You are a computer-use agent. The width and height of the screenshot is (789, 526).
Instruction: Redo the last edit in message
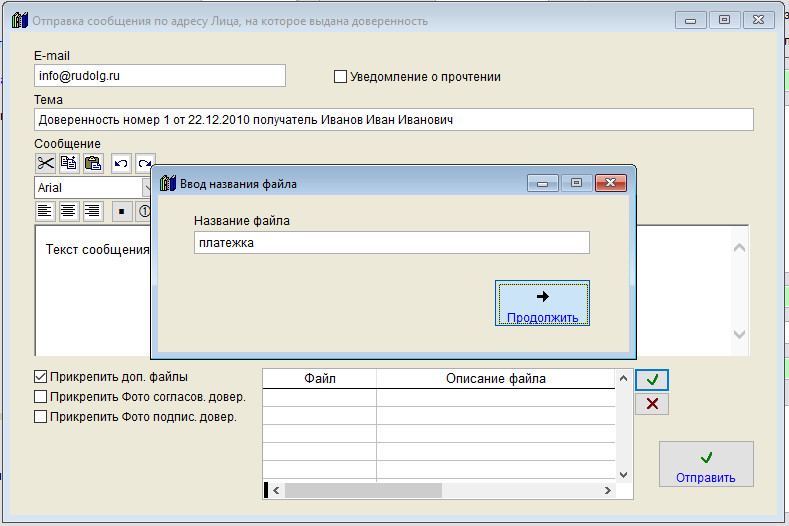coord(145,164)
